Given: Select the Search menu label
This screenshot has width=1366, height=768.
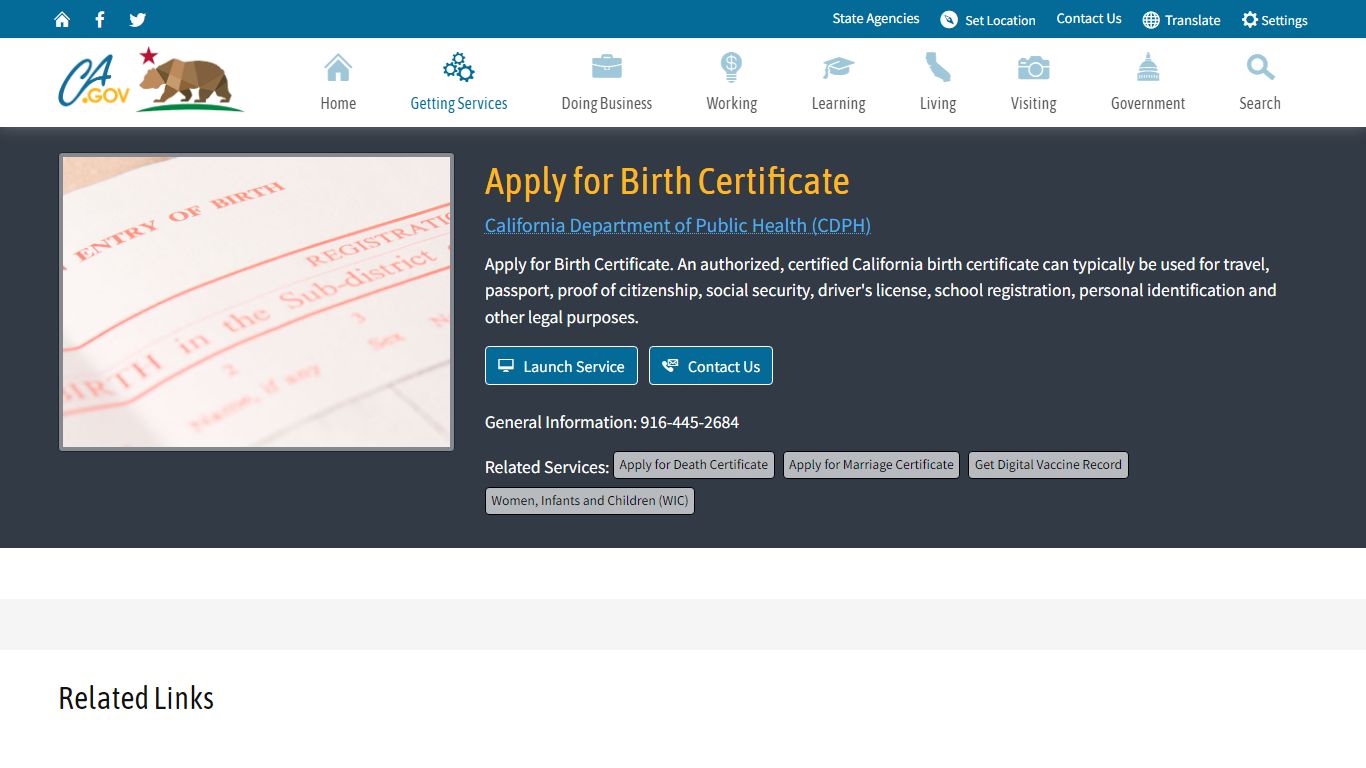Looking at the screenshot, I should [x=1260, y=103].
